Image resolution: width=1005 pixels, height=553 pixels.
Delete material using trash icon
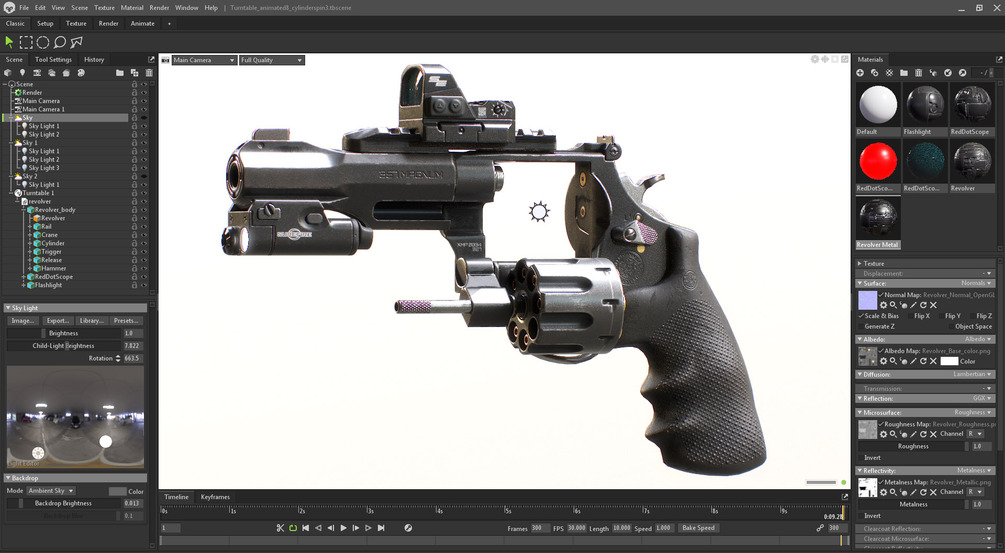[918, 73]
